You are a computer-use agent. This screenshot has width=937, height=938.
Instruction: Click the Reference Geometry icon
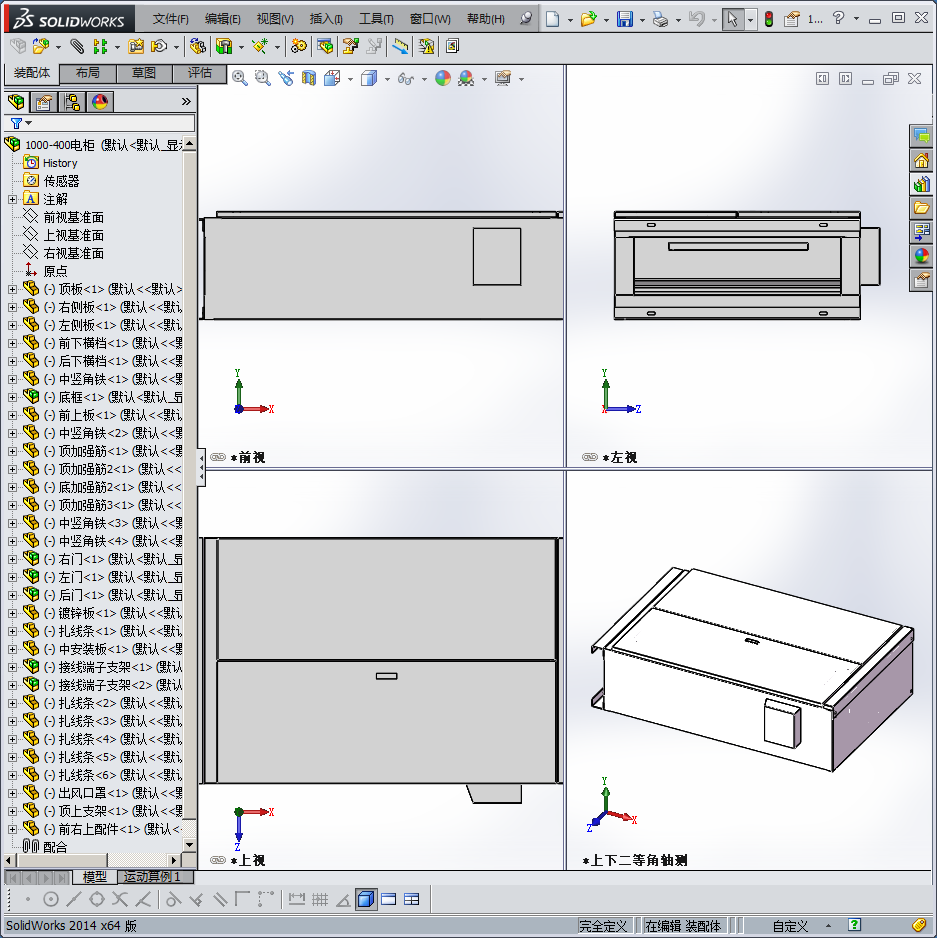[x=260, y=46]
